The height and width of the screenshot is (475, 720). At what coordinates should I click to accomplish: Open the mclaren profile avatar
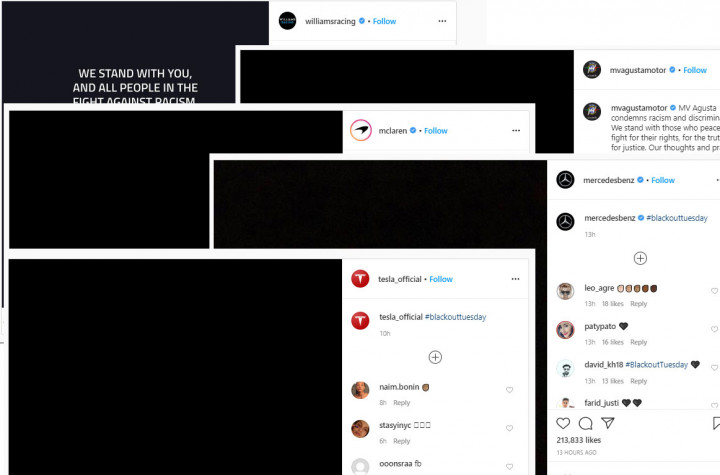361,130
